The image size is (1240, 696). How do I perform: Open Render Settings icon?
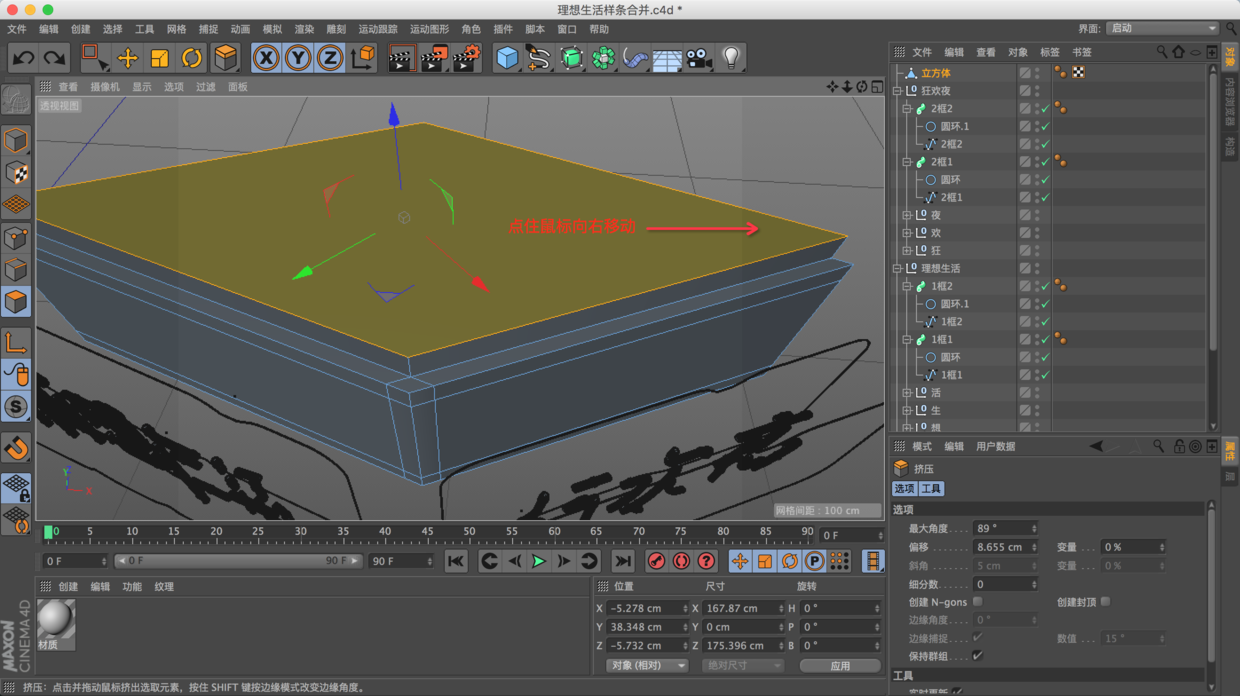tap(466, 58)
